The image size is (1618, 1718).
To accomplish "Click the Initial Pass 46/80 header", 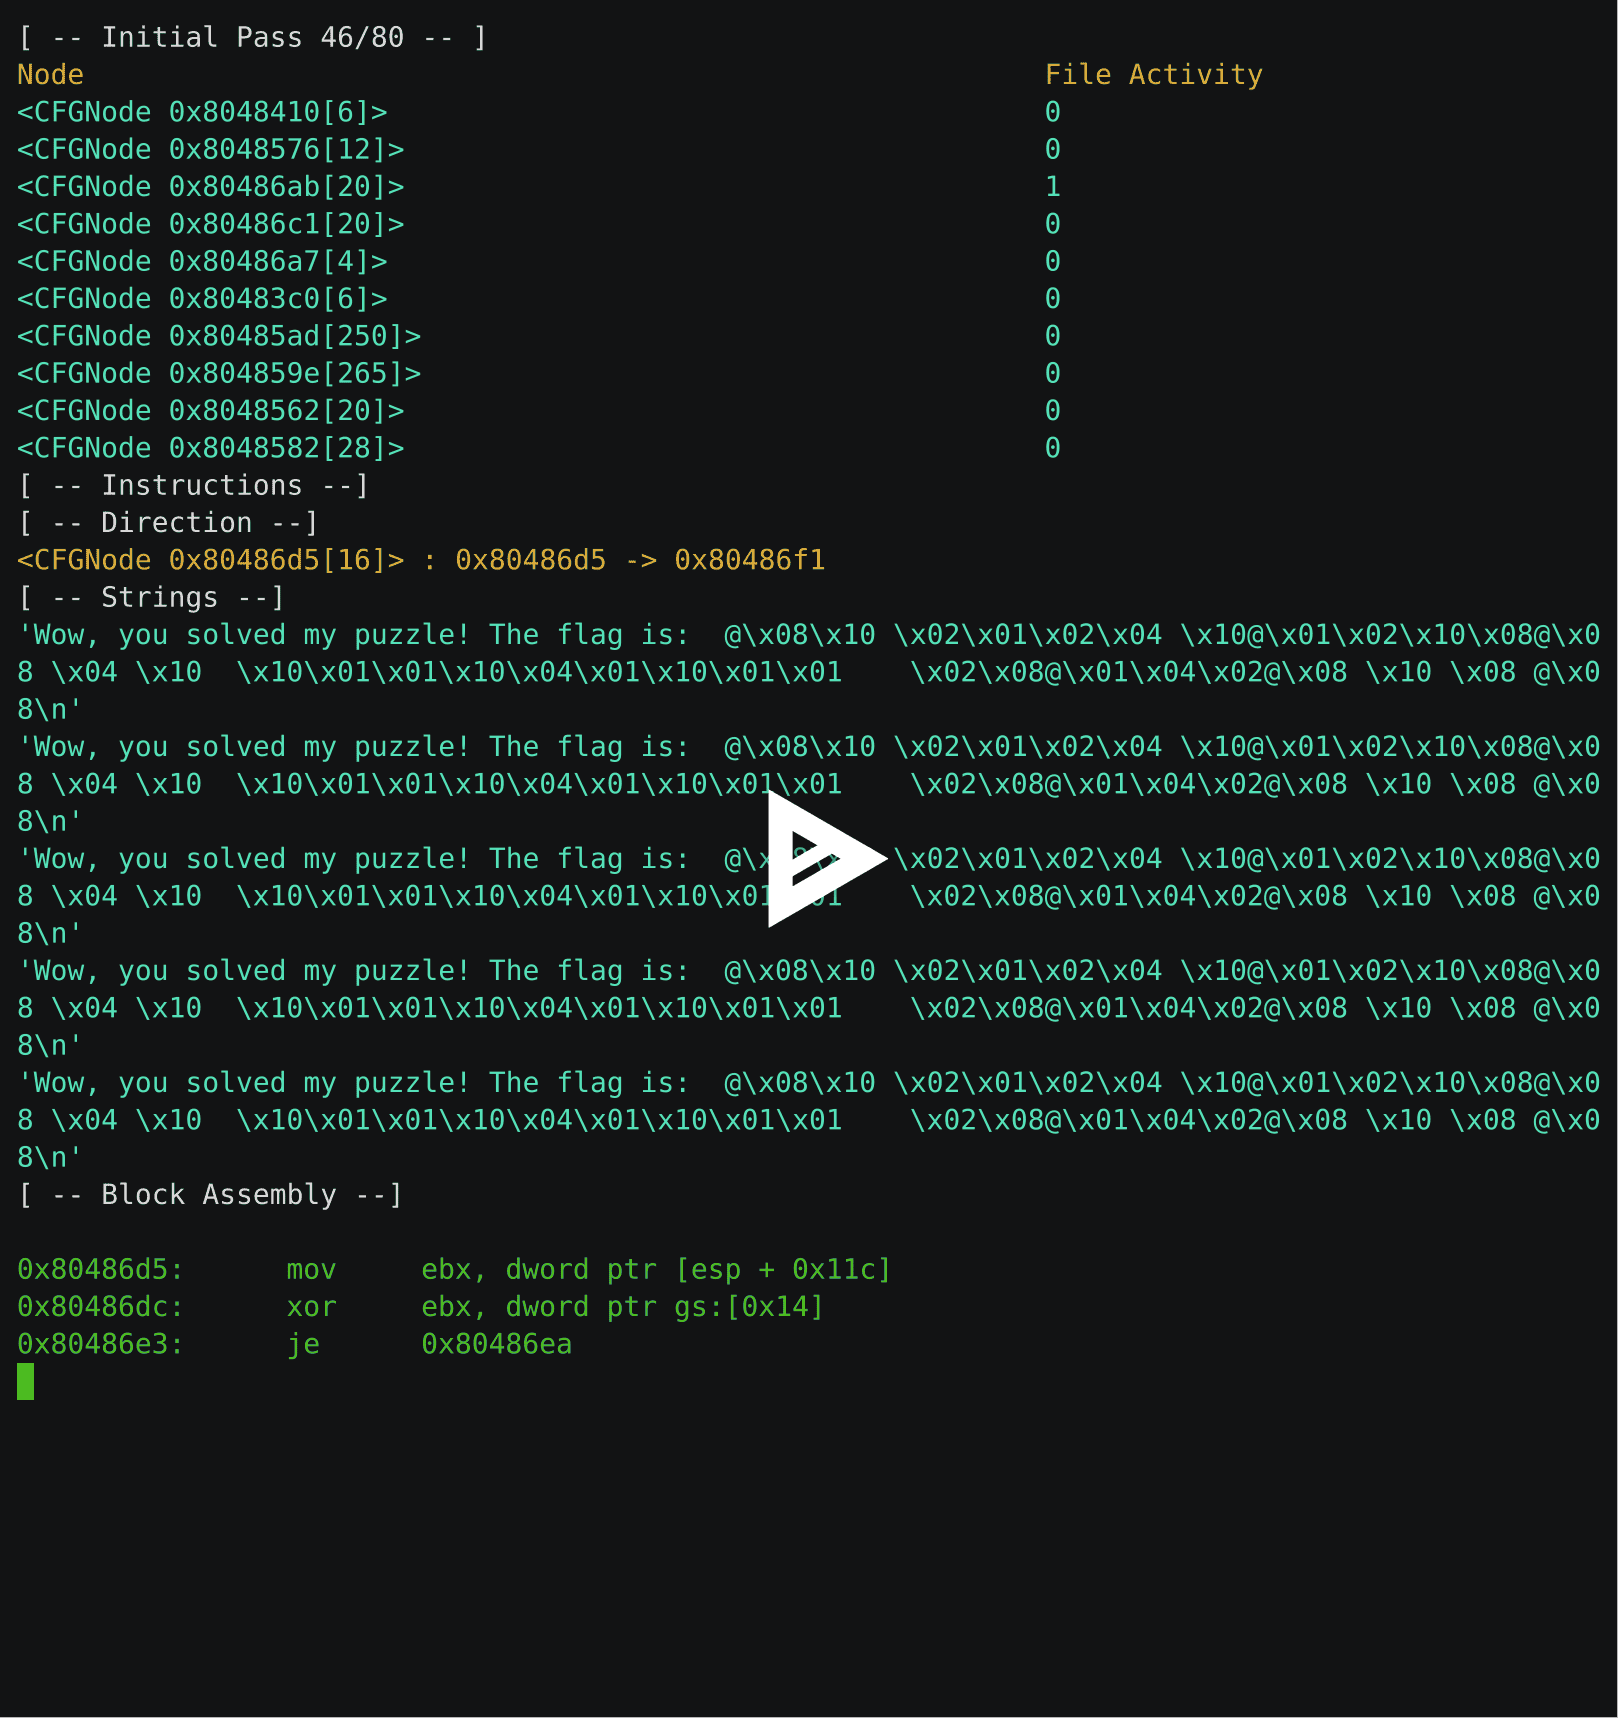I will pos(252,37).
